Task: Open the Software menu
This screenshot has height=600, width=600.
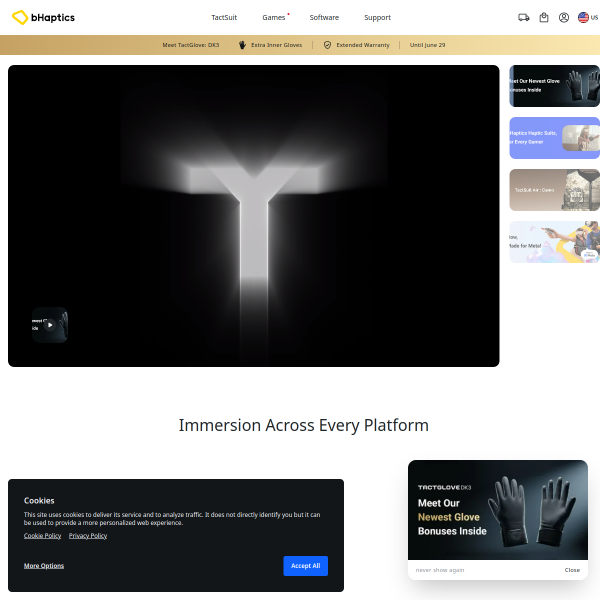Action: [x=324, y=18]
